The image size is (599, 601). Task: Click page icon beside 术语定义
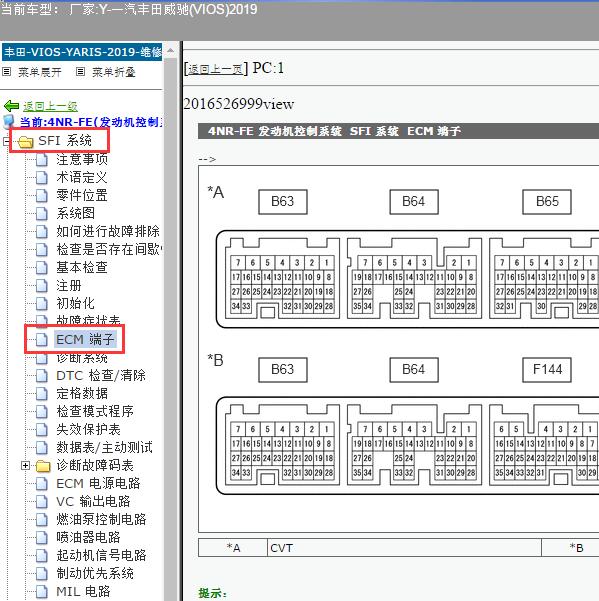pos(41,177)
